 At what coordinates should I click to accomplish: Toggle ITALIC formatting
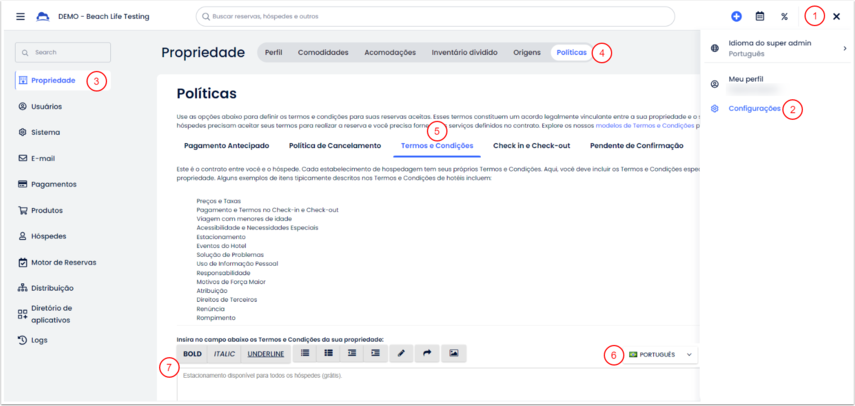(x=224, y=354)
